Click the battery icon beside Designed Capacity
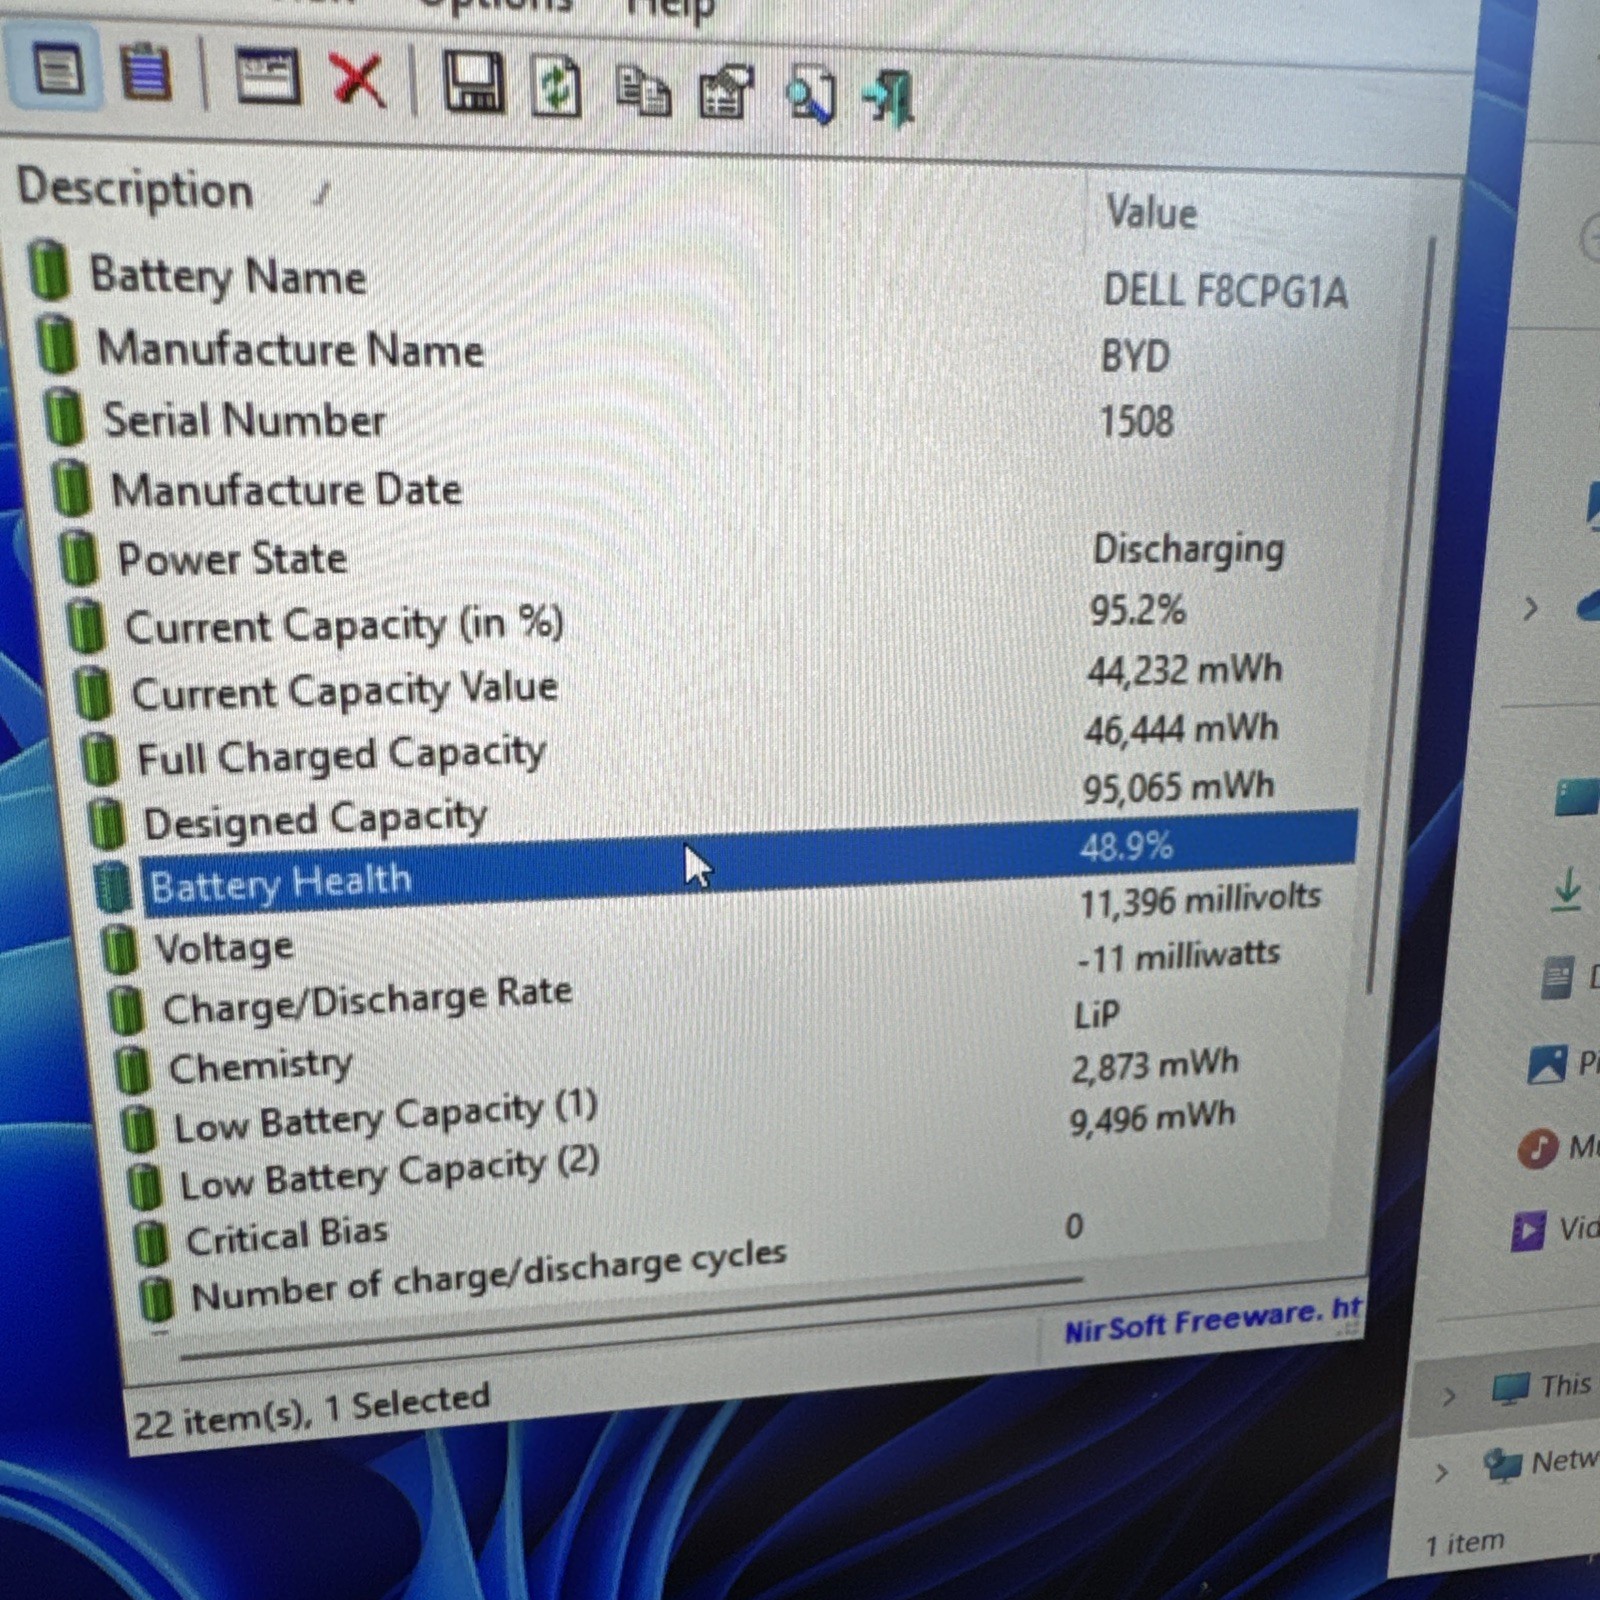1600x1600 pixels. click(106, 823)
